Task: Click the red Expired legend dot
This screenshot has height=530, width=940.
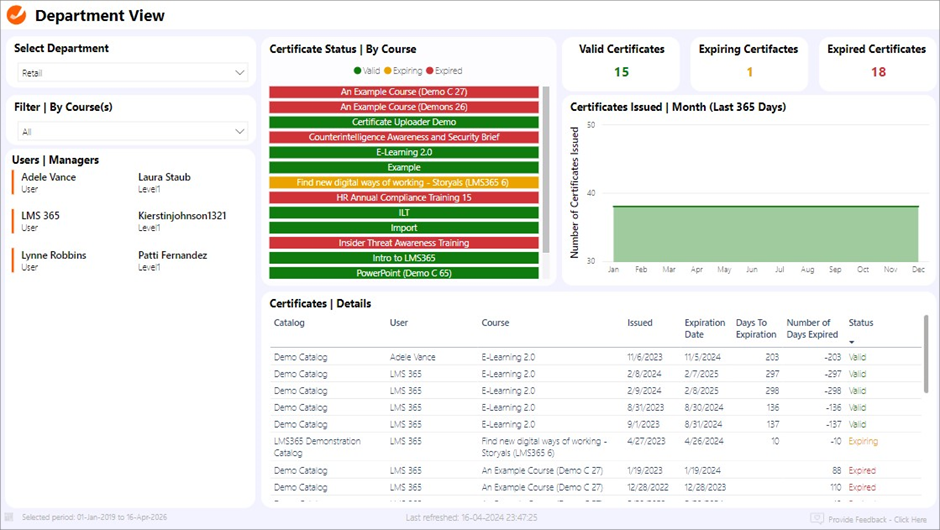Action: 430,71
